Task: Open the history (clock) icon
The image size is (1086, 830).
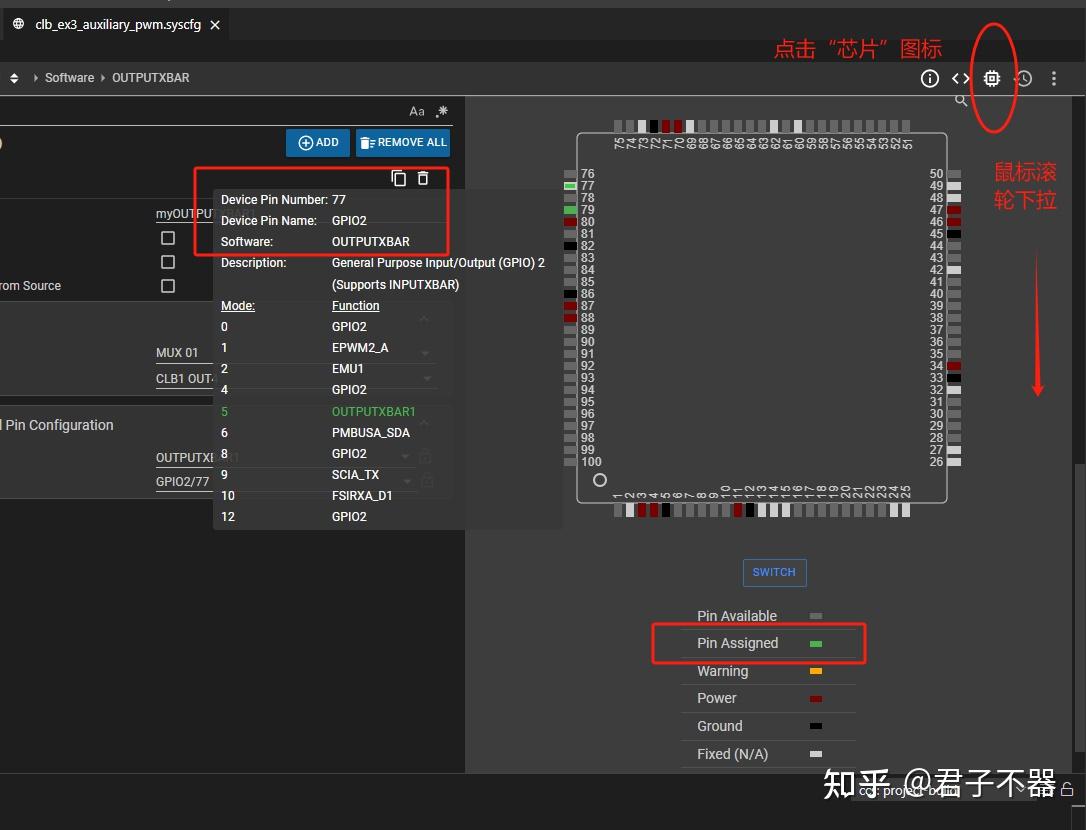Action: coord(1022,78)
